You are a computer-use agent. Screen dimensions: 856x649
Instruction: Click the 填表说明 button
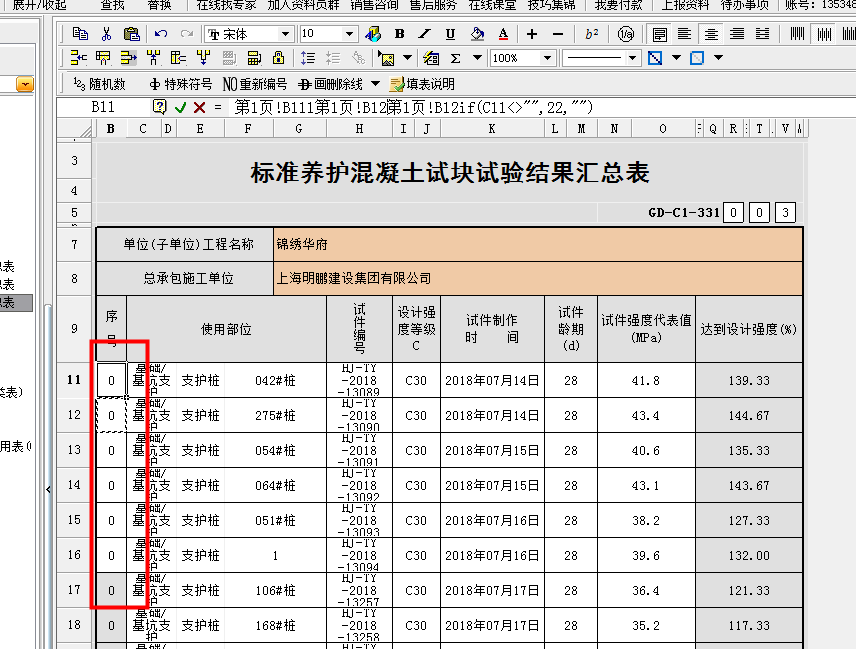coord(423,84)
